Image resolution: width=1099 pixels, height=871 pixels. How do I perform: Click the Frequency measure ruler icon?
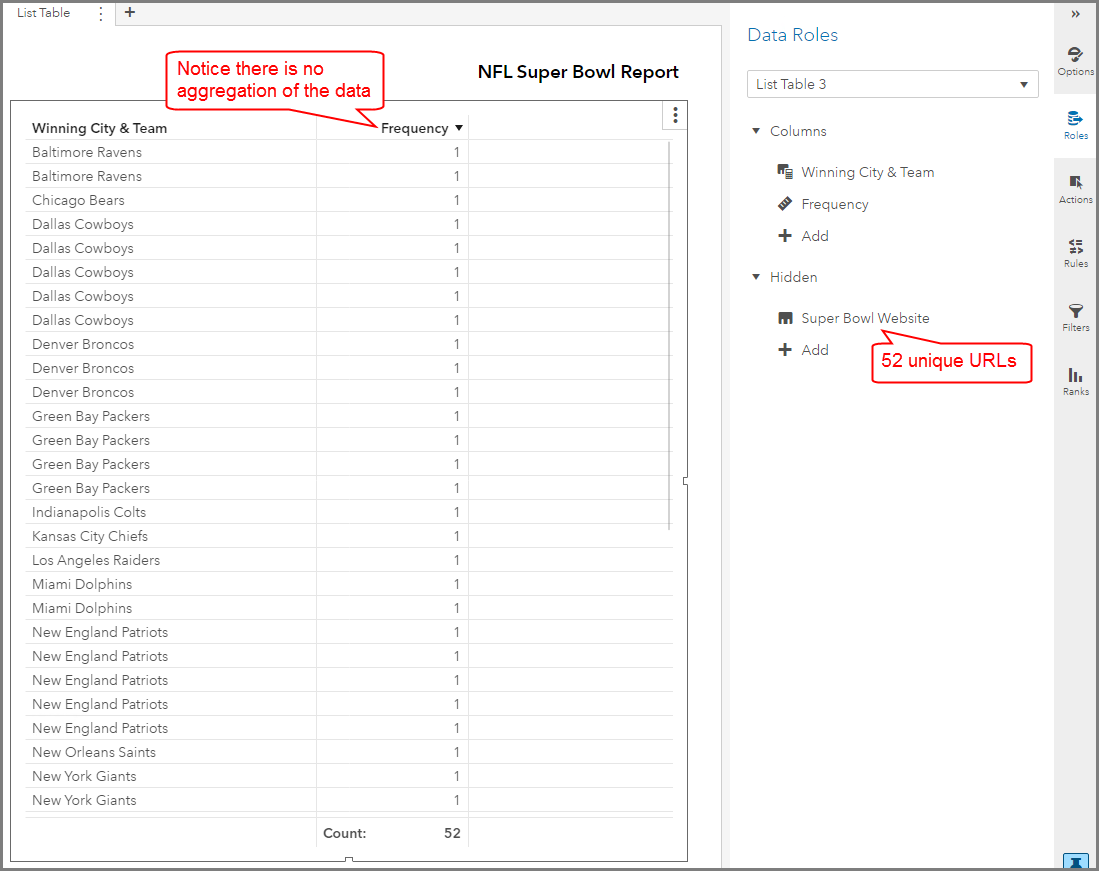coord(785,204)
